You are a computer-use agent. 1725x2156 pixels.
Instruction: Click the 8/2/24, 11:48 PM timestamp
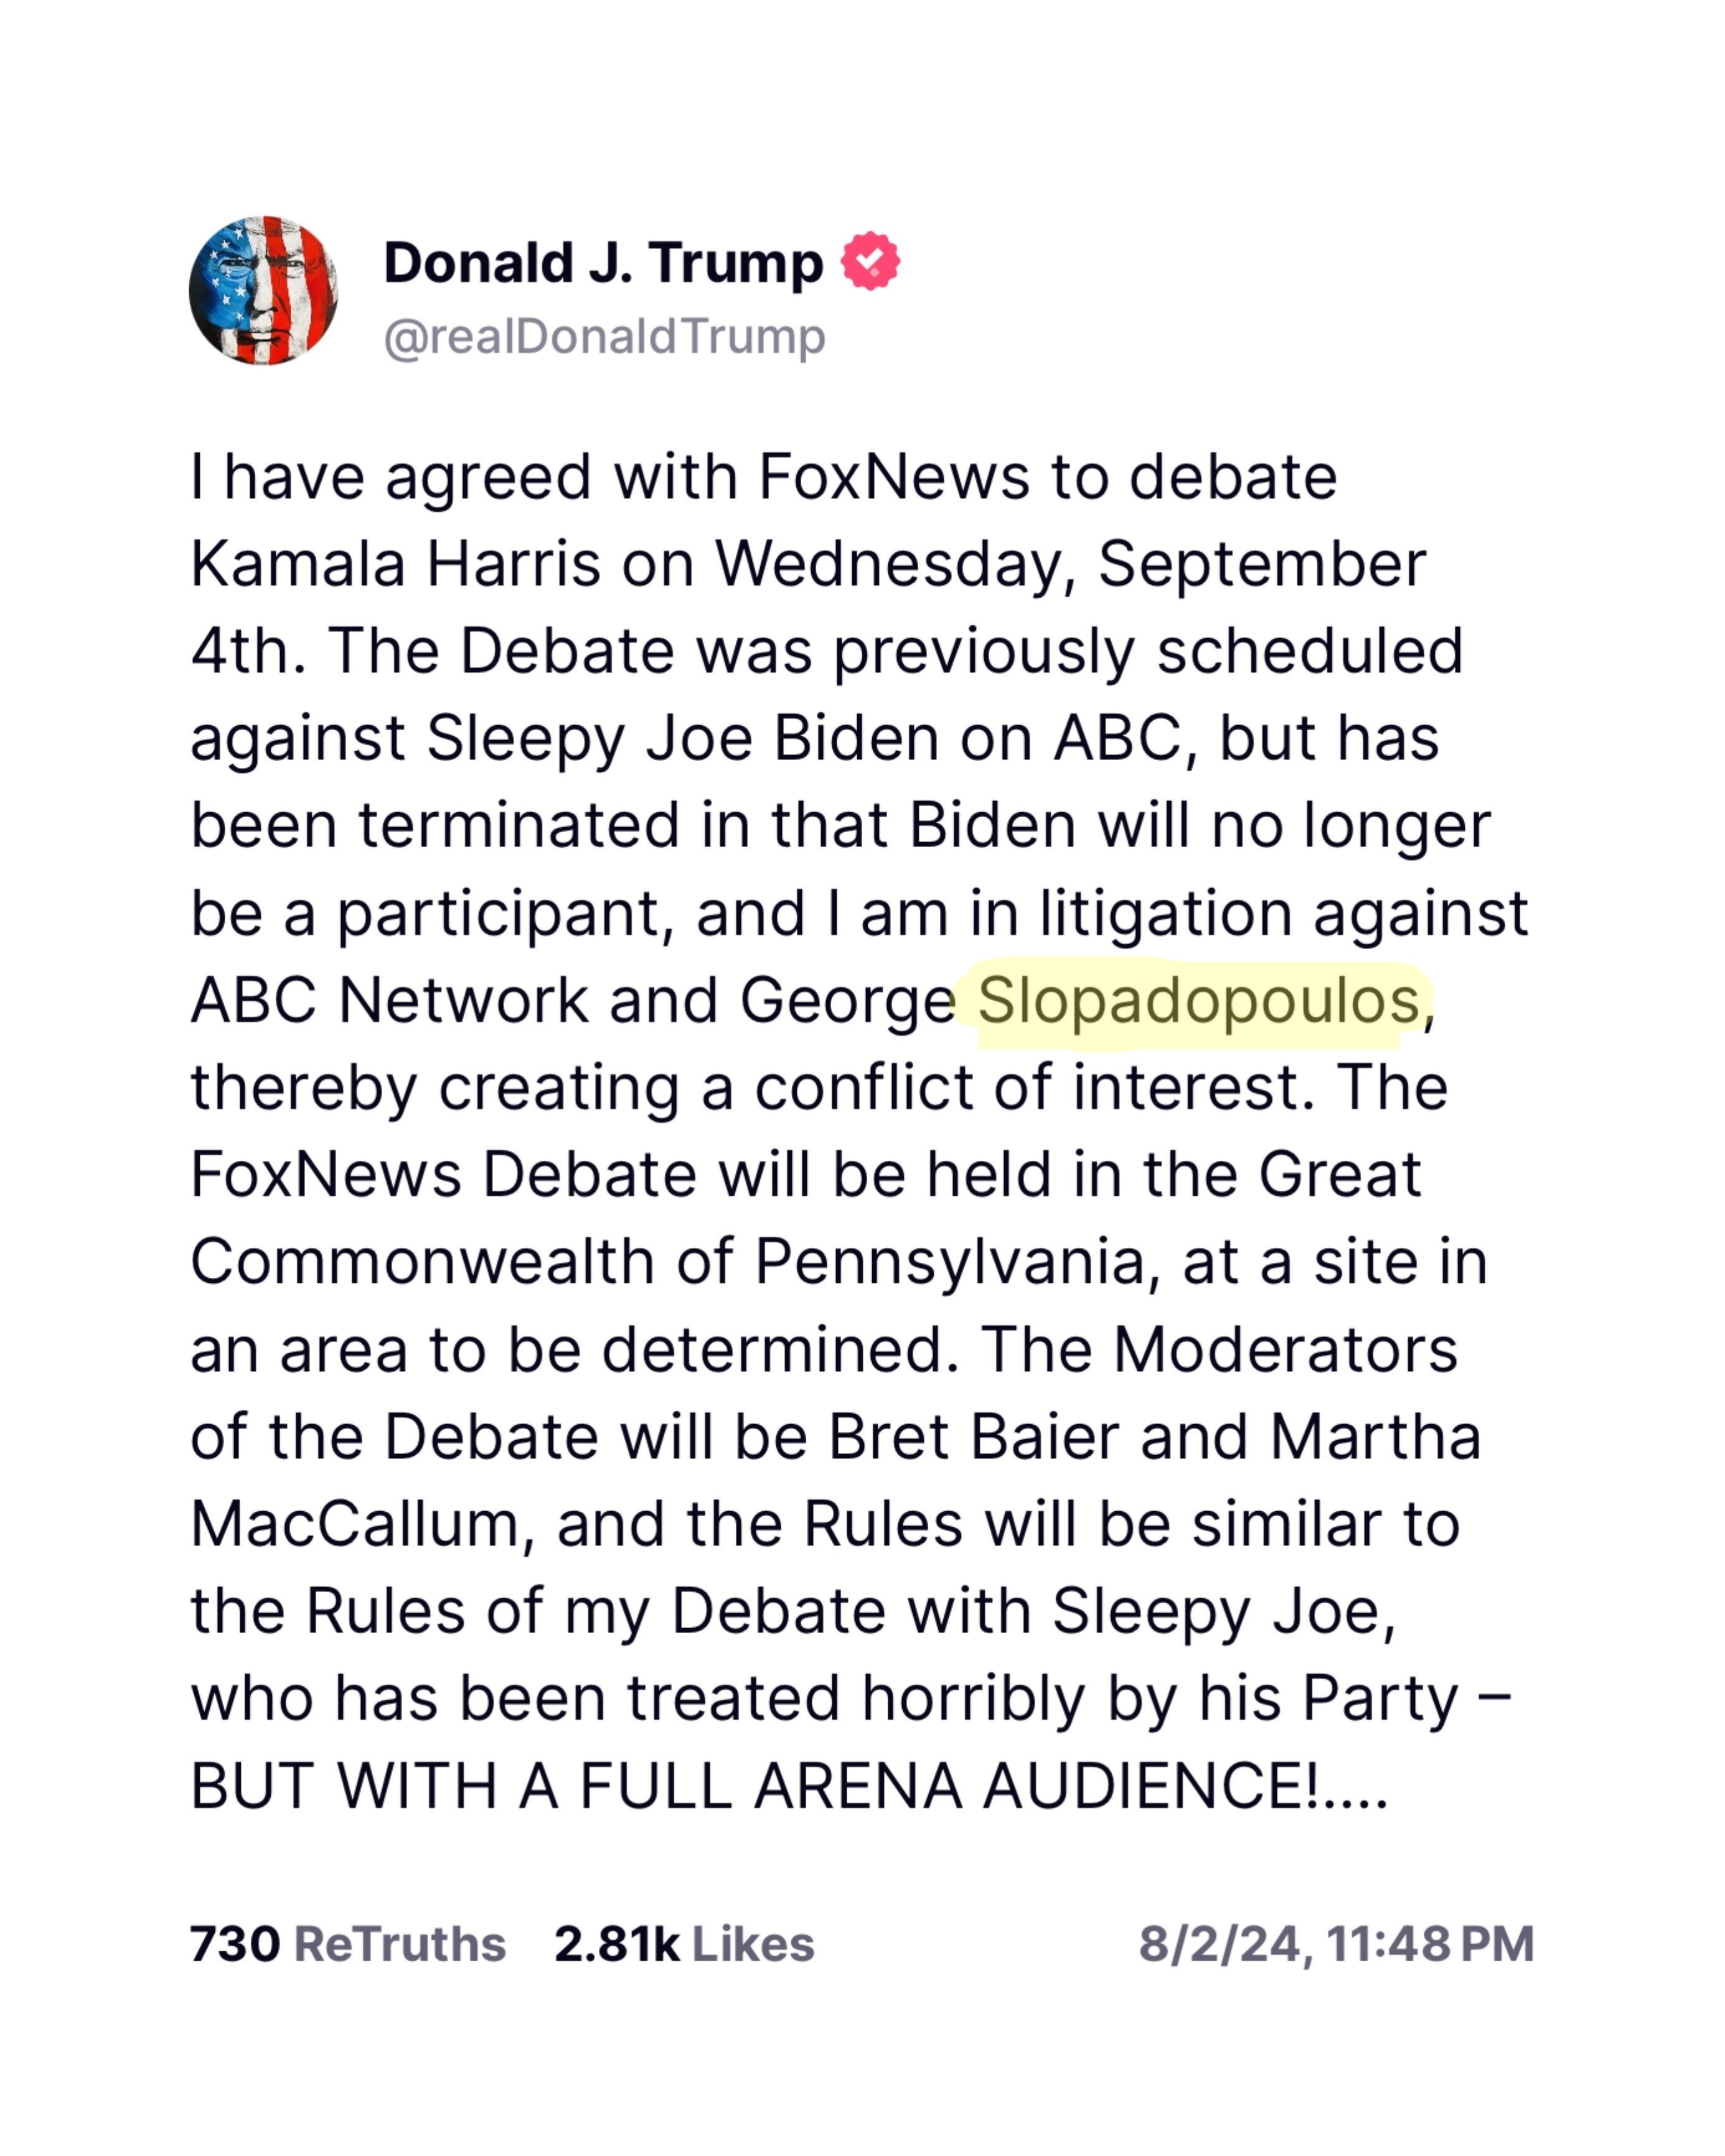[1336, 1945]
